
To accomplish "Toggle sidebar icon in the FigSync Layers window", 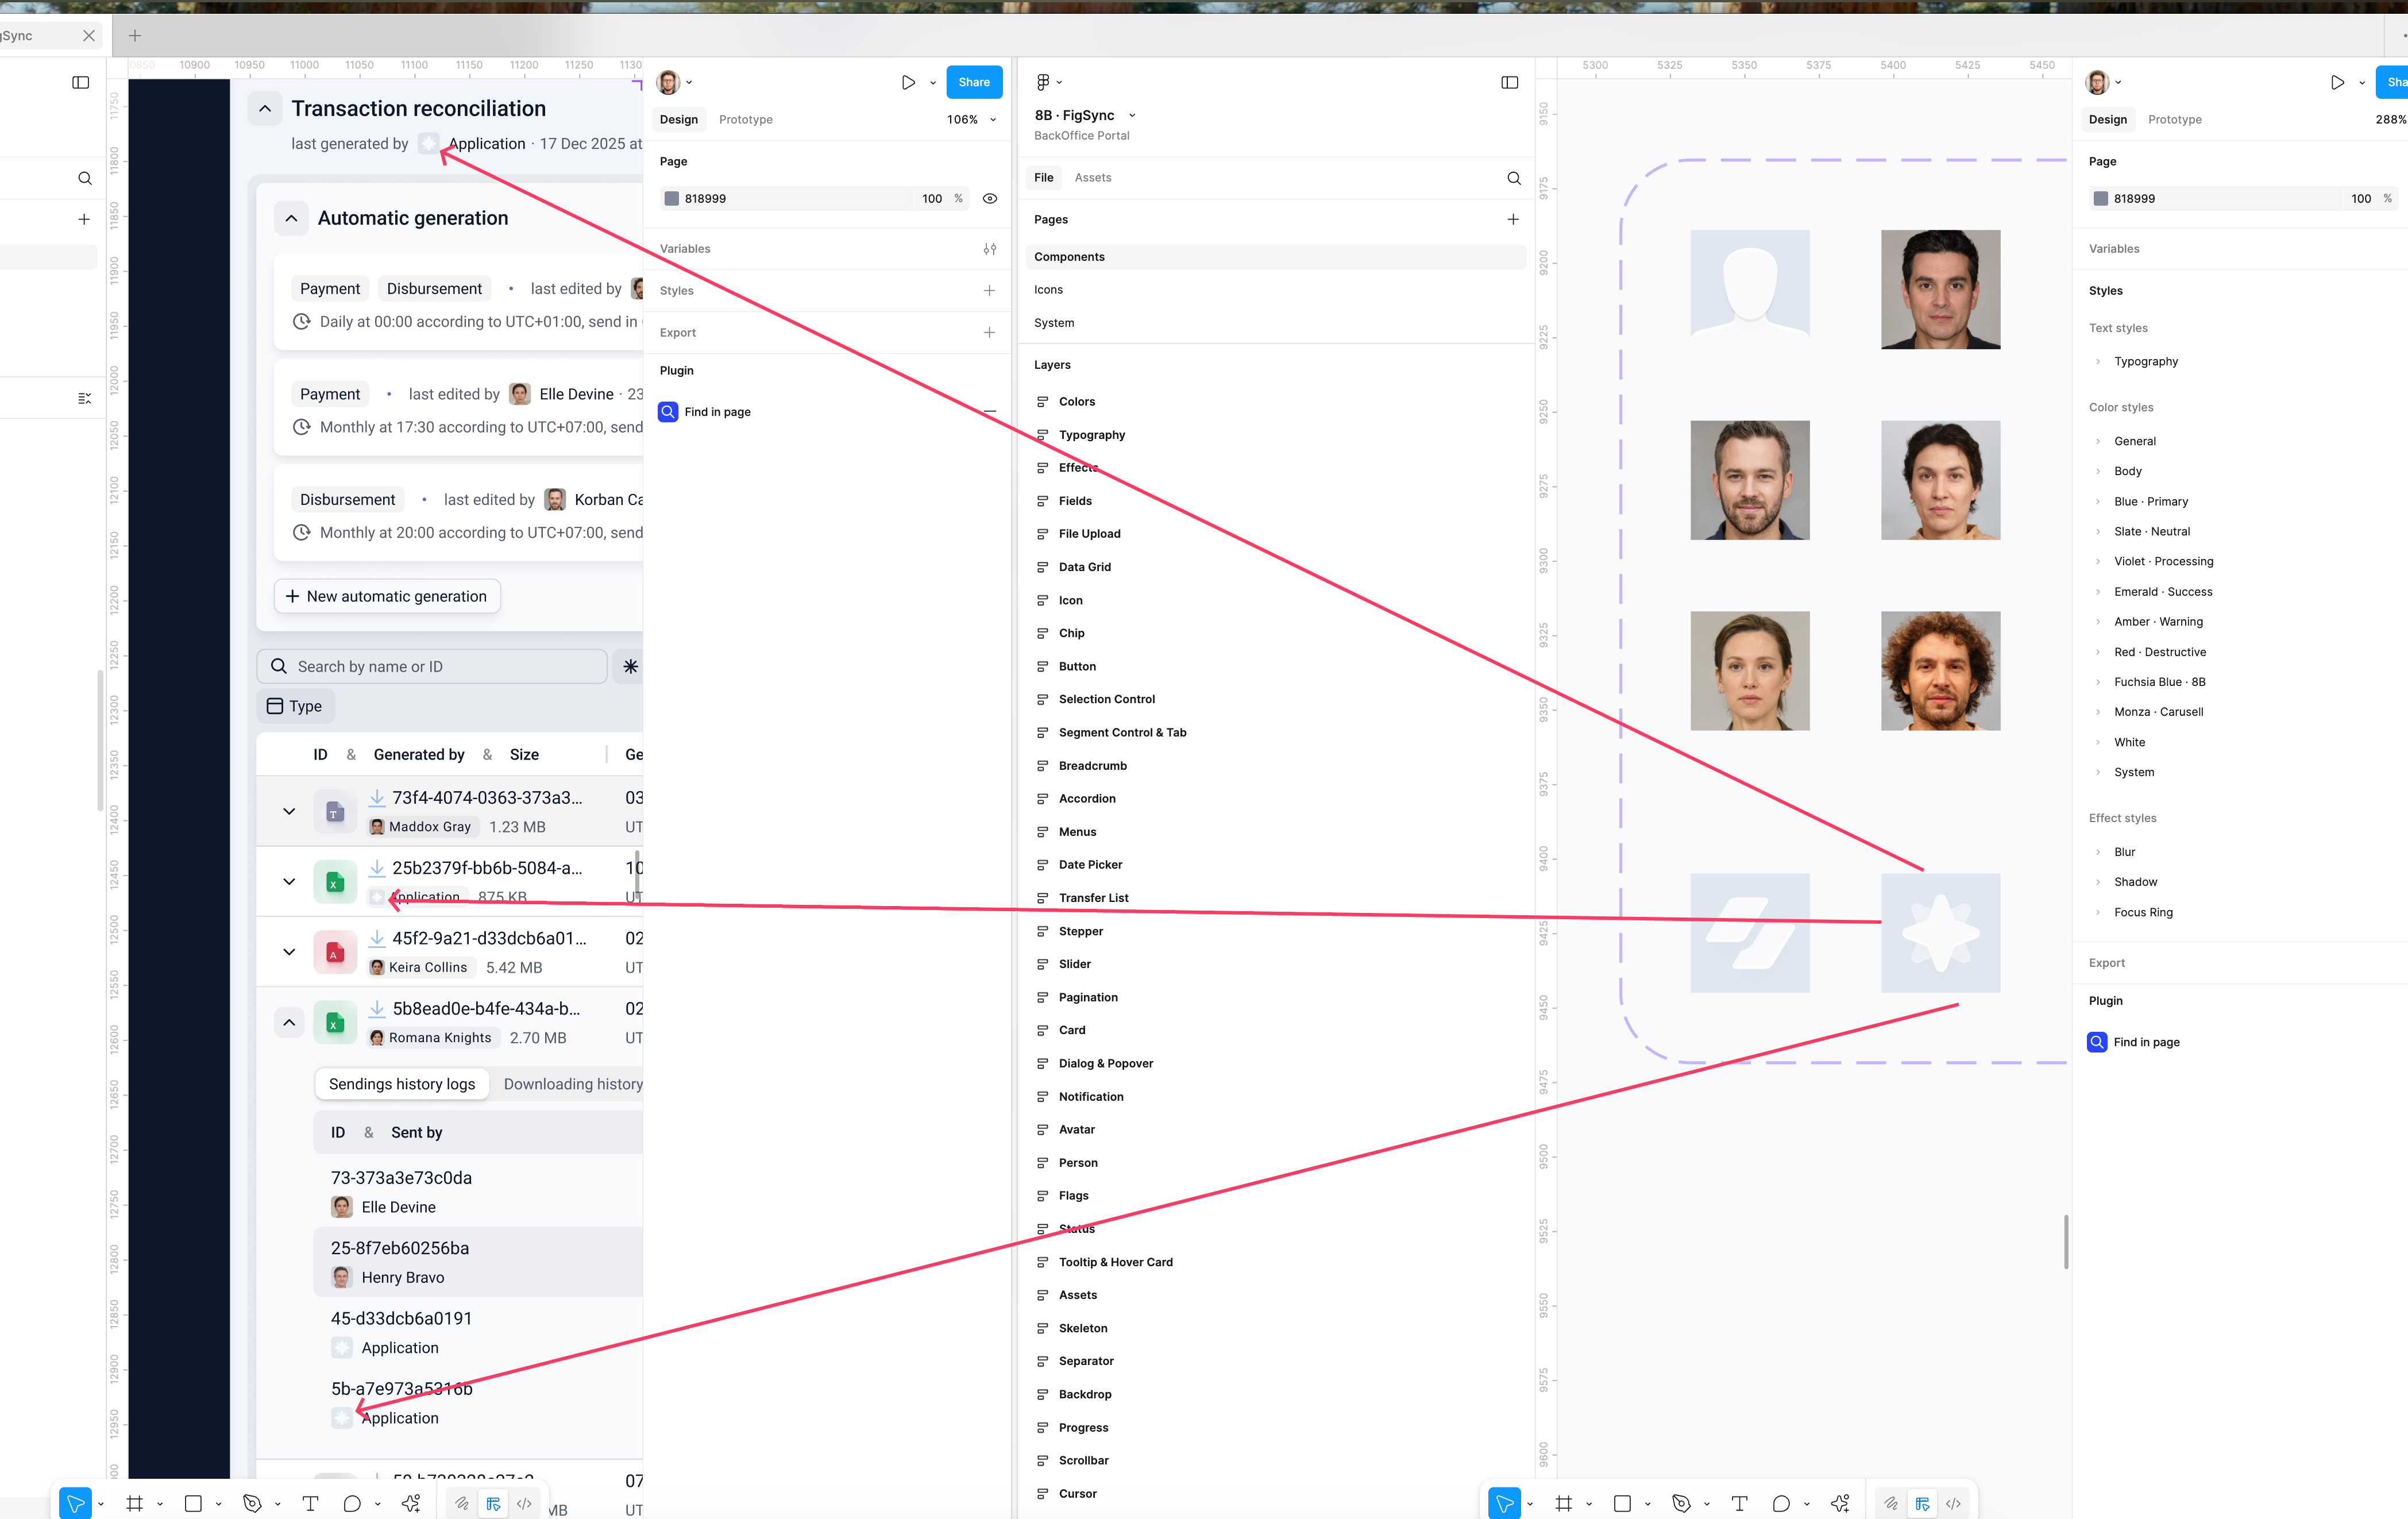I will point(1510,82).
